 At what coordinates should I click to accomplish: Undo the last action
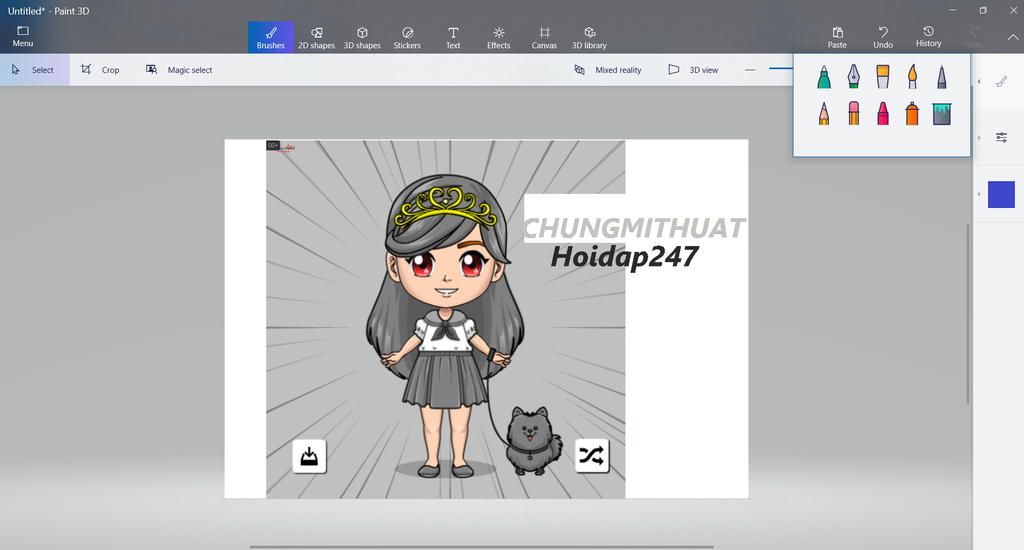(x=883, y=37)
